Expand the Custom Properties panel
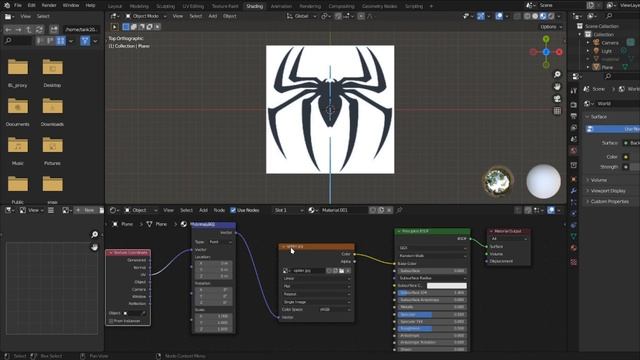Image resolution: width=640 pixels, height=360 pixels. click(609, 201)
